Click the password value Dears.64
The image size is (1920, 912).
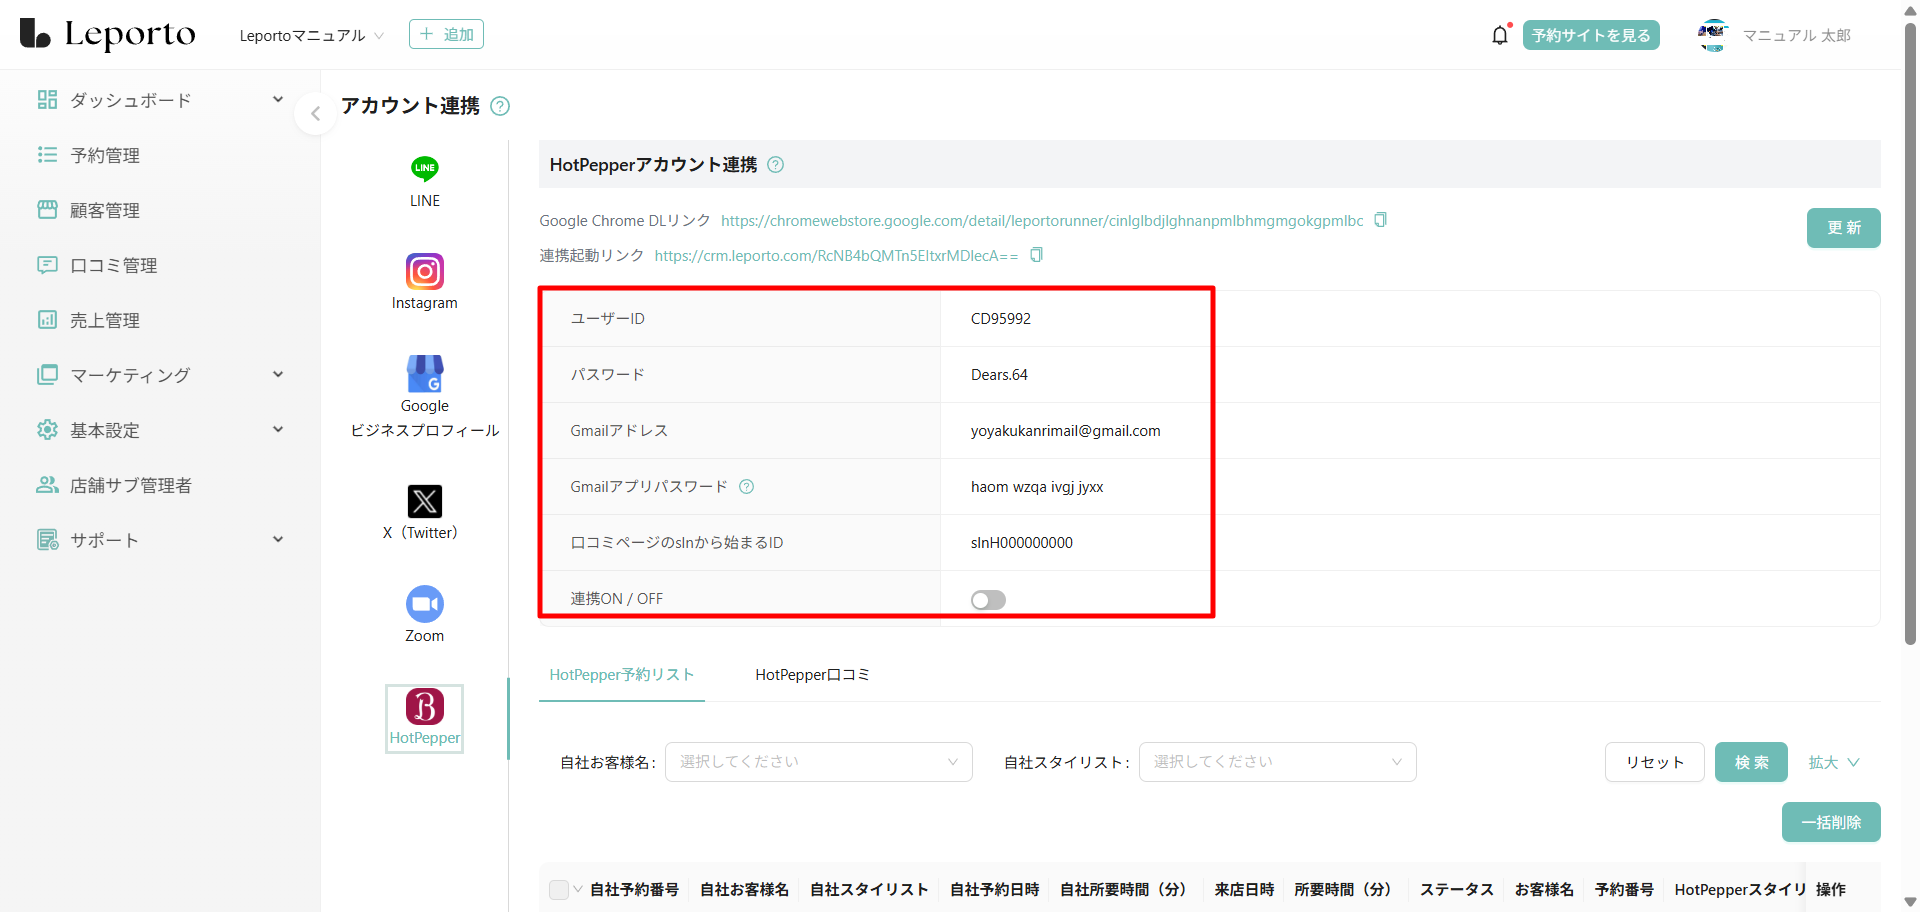tap(999, 375)
